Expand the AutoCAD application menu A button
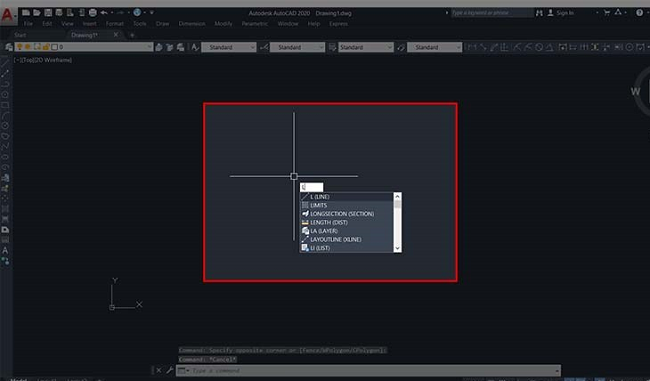 click(x=8, y=15)
